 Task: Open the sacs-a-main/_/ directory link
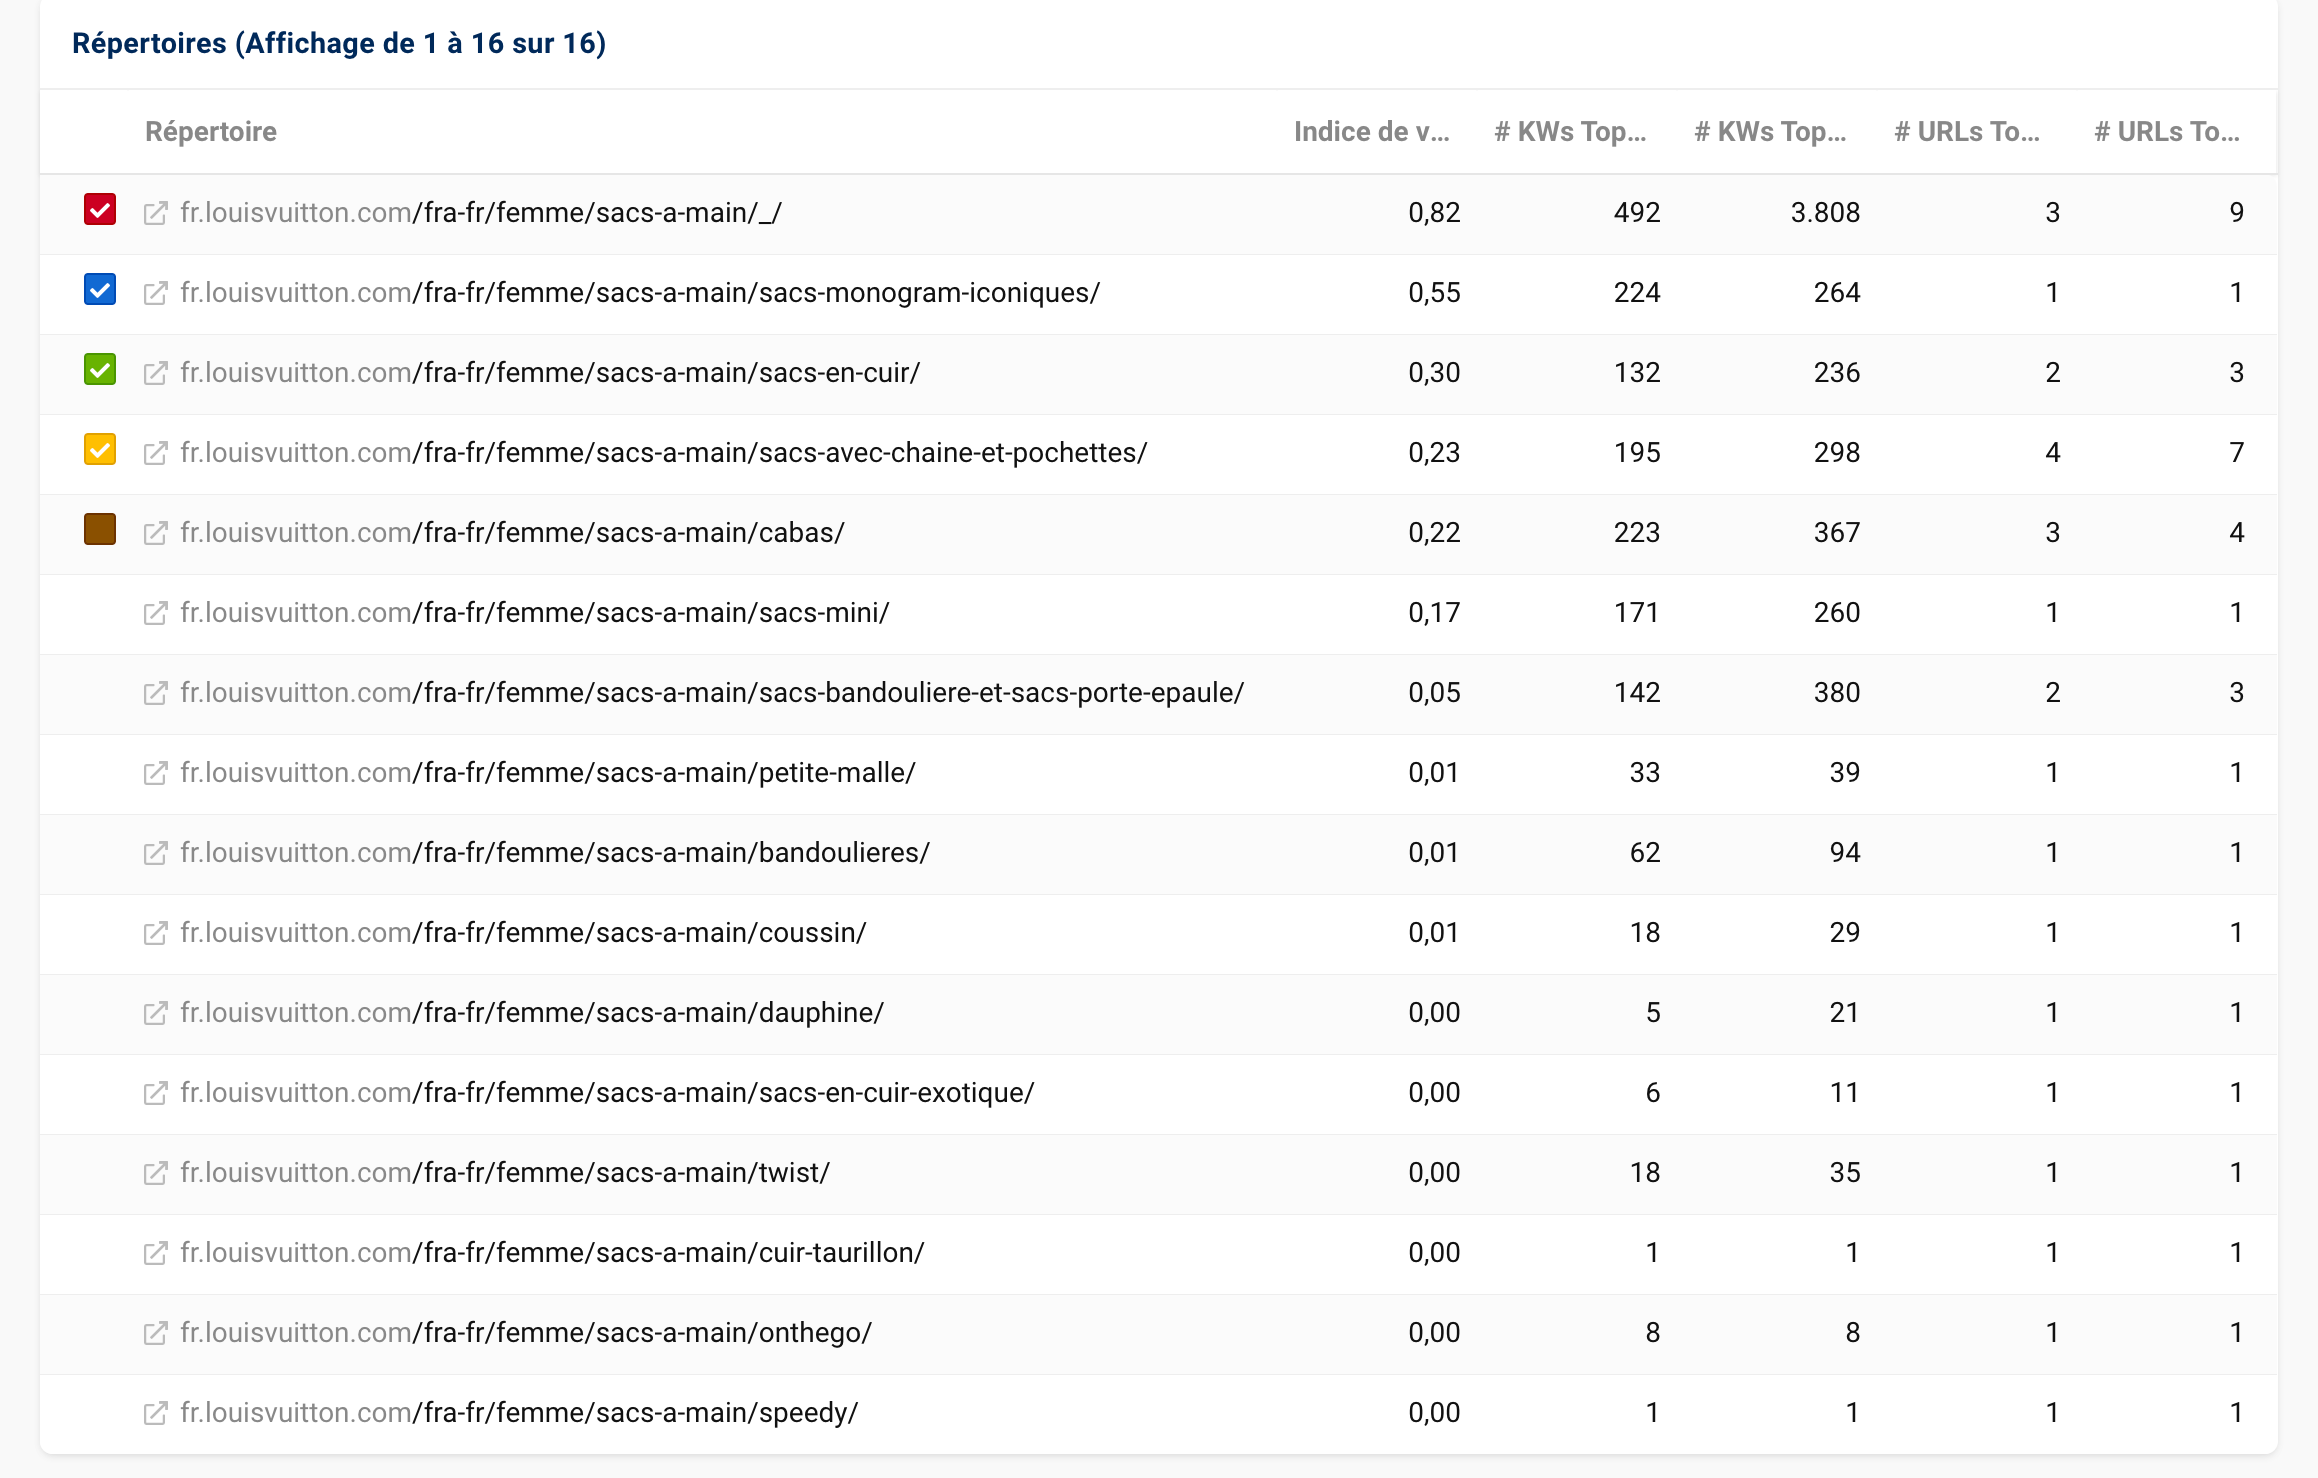point(481,213)
